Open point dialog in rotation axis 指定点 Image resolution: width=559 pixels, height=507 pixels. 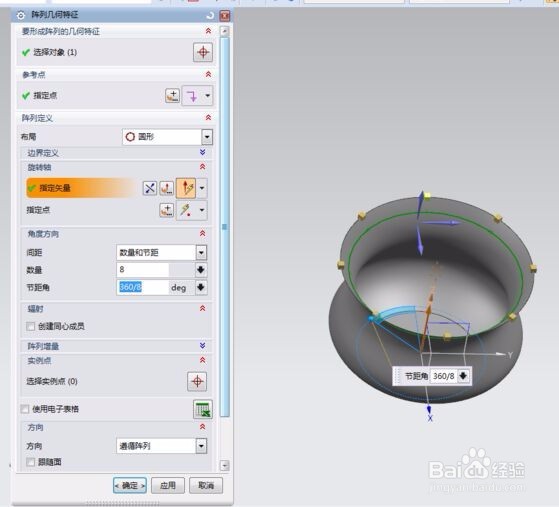click(166, 210)
